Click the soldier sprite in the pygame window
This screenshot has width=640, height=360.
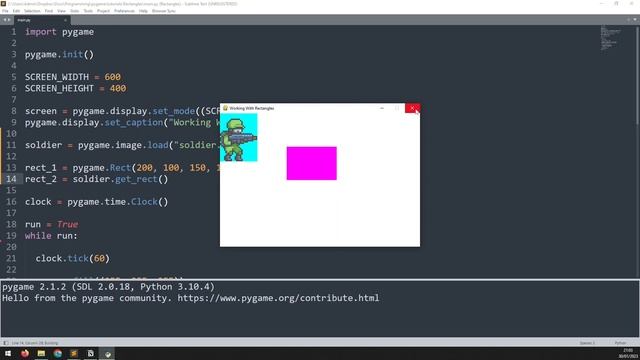coord(239,138)
